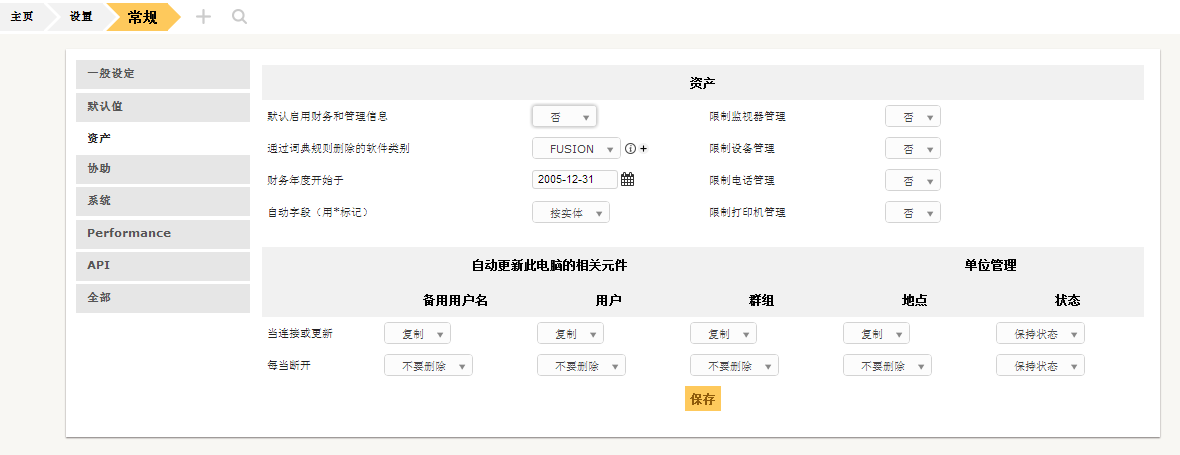This screenshot has height=455, width=1180.
Task: Switch to the API tab
Action: coord(162,265)
